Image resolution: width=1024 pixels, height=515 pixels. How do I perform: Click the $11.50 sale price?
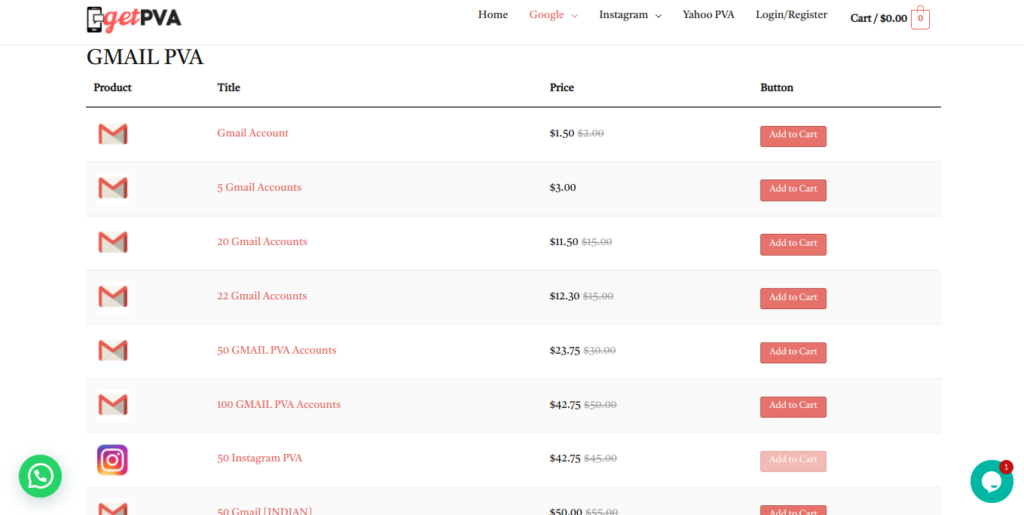(x=564, y=242)
